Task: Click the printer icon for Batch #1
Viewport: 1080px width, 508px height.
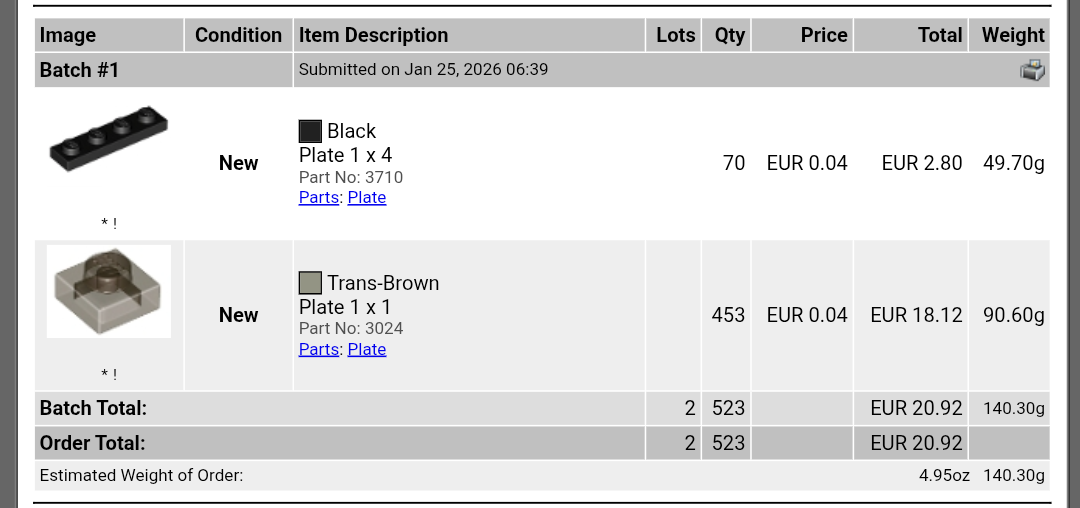Action: [1032, 70]
